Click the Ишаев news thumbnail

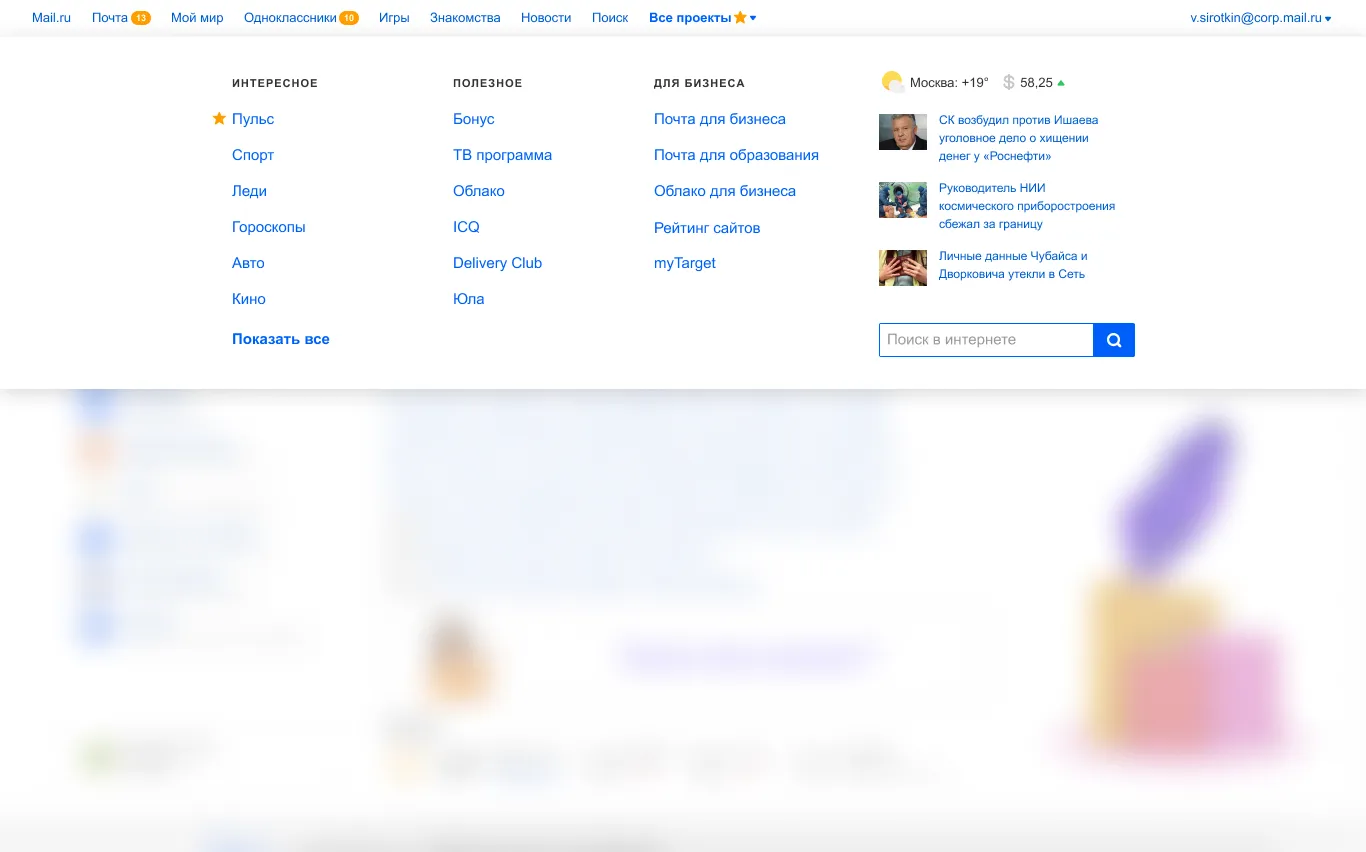(x=903, y=132)
